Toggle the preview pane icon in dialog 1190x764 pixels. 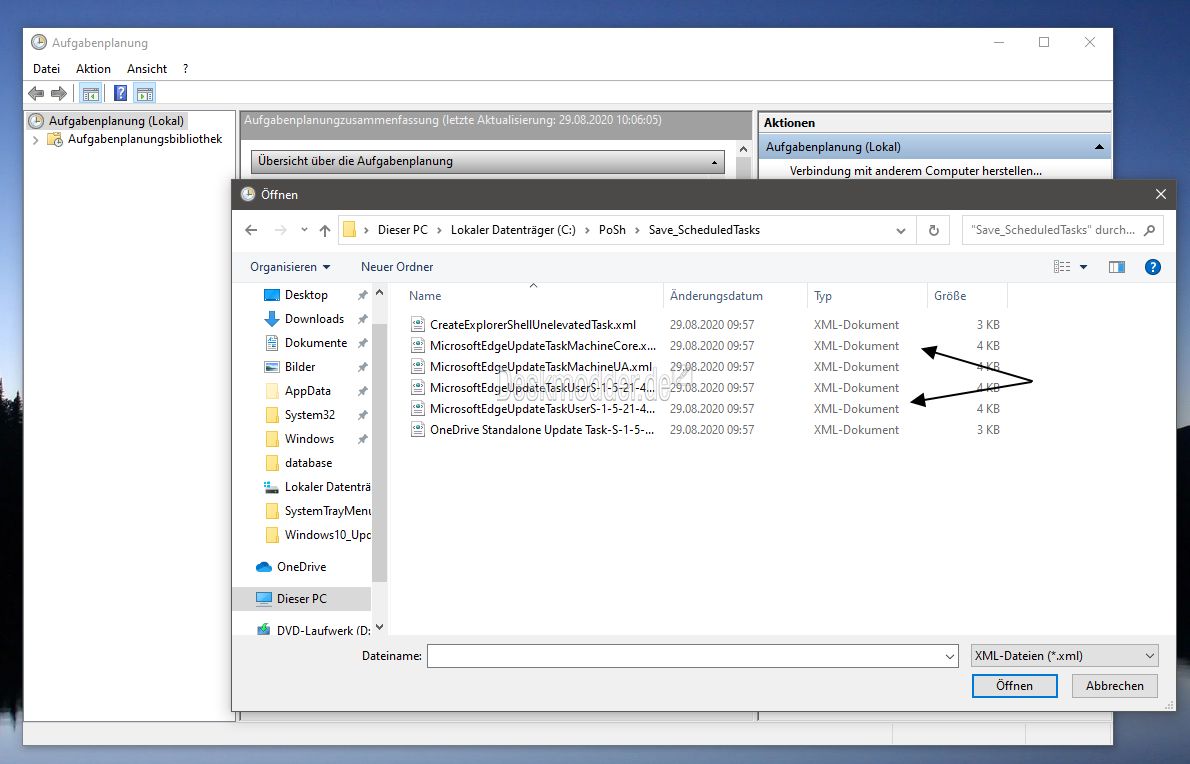click(1116, 266)
